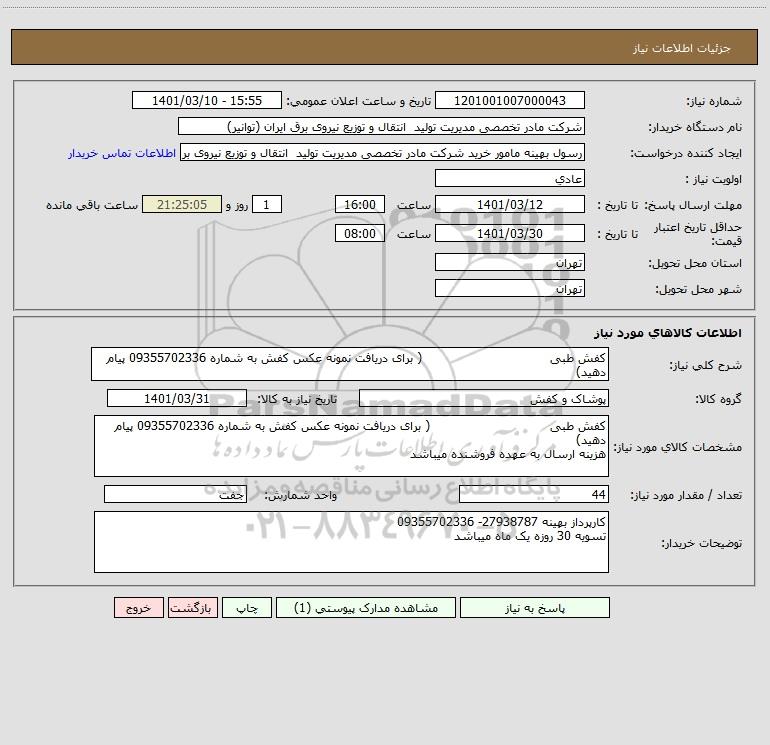Click the ایجاد کننده درخواست field
Viewport: 770px width, 745px height.
383,152
